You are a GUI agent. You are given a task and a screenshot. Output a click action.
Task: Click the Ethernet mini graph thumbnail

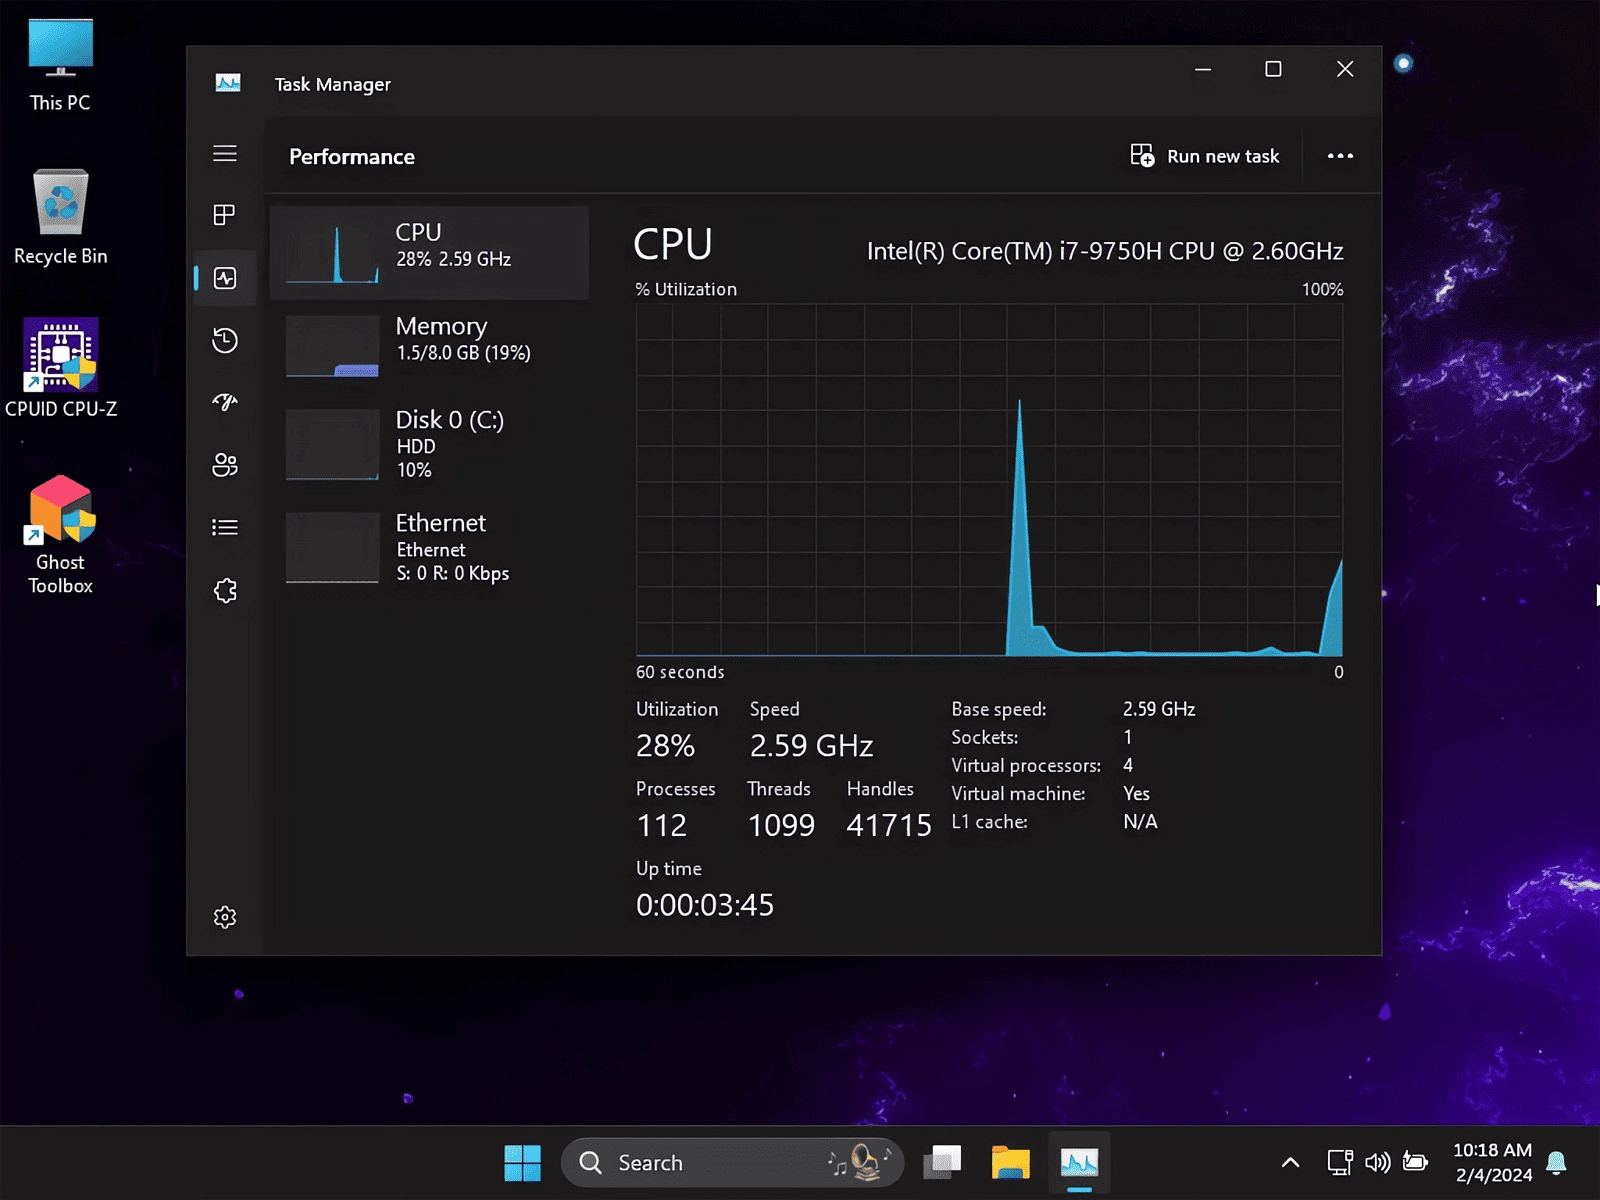tap(332, 547)
